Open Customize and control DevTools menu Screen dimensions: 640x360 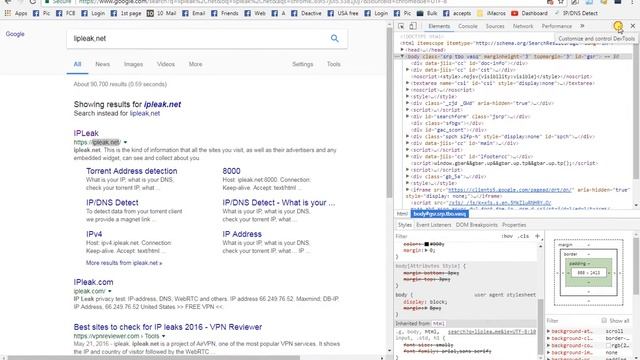pos(618,26)
